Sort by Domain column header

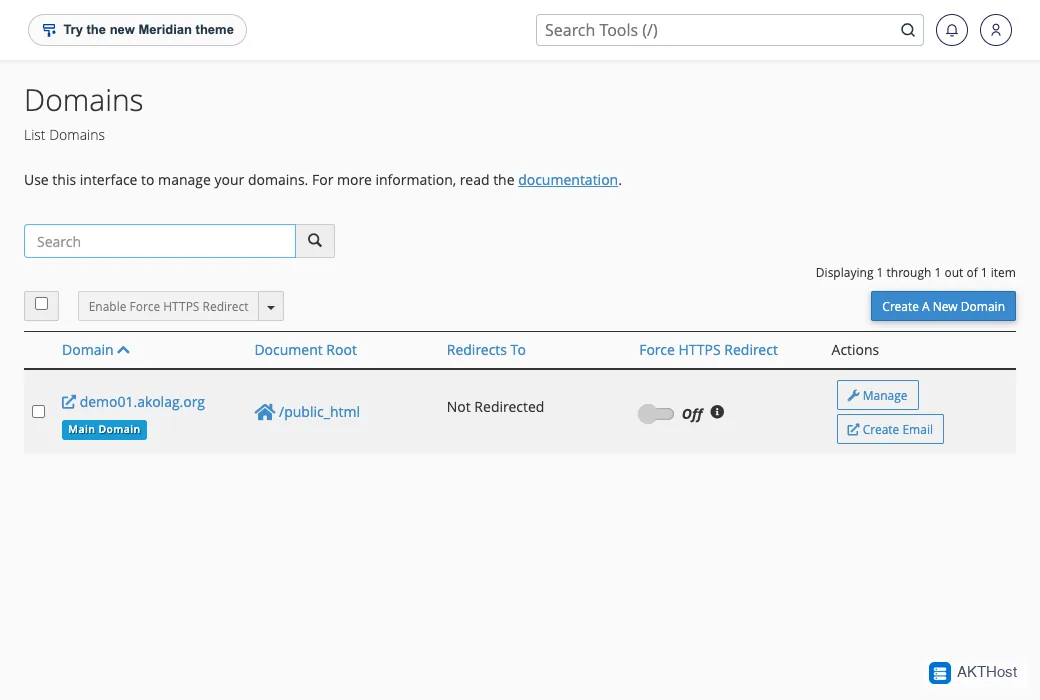coord(96,350)
